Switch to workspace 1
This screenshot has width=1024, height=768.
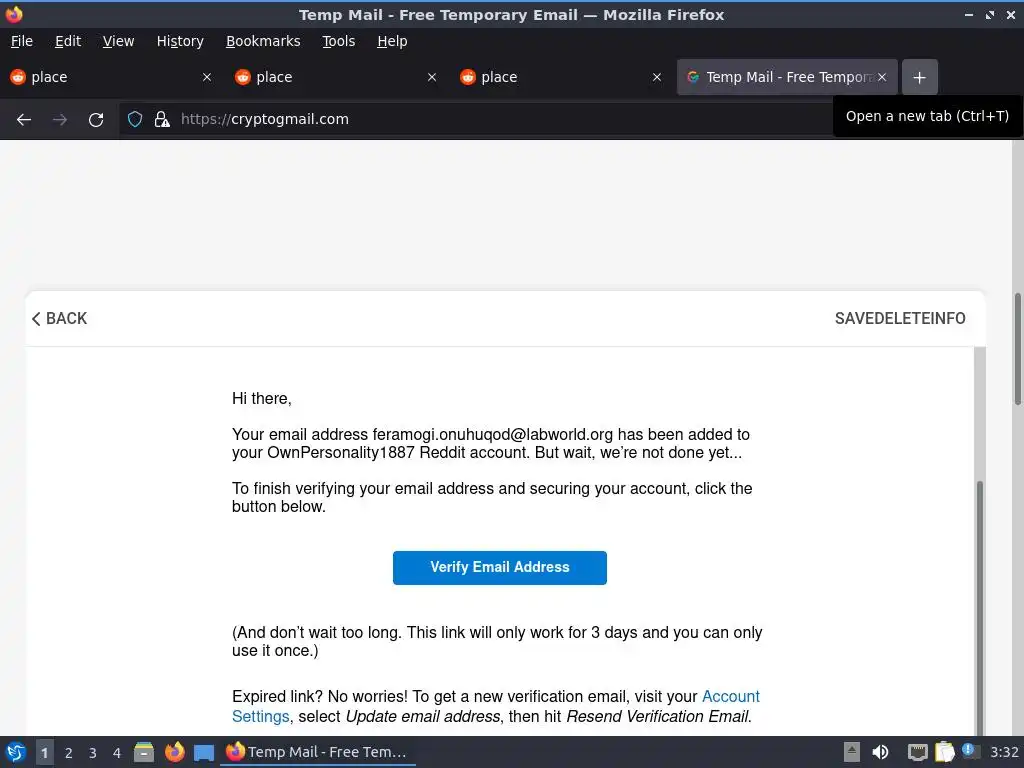tap(44, 752)
